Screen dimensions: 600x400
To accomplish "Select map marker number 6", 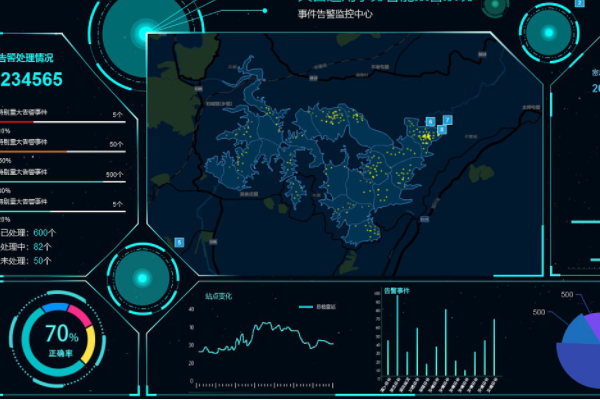I will [x=430, y=121].
